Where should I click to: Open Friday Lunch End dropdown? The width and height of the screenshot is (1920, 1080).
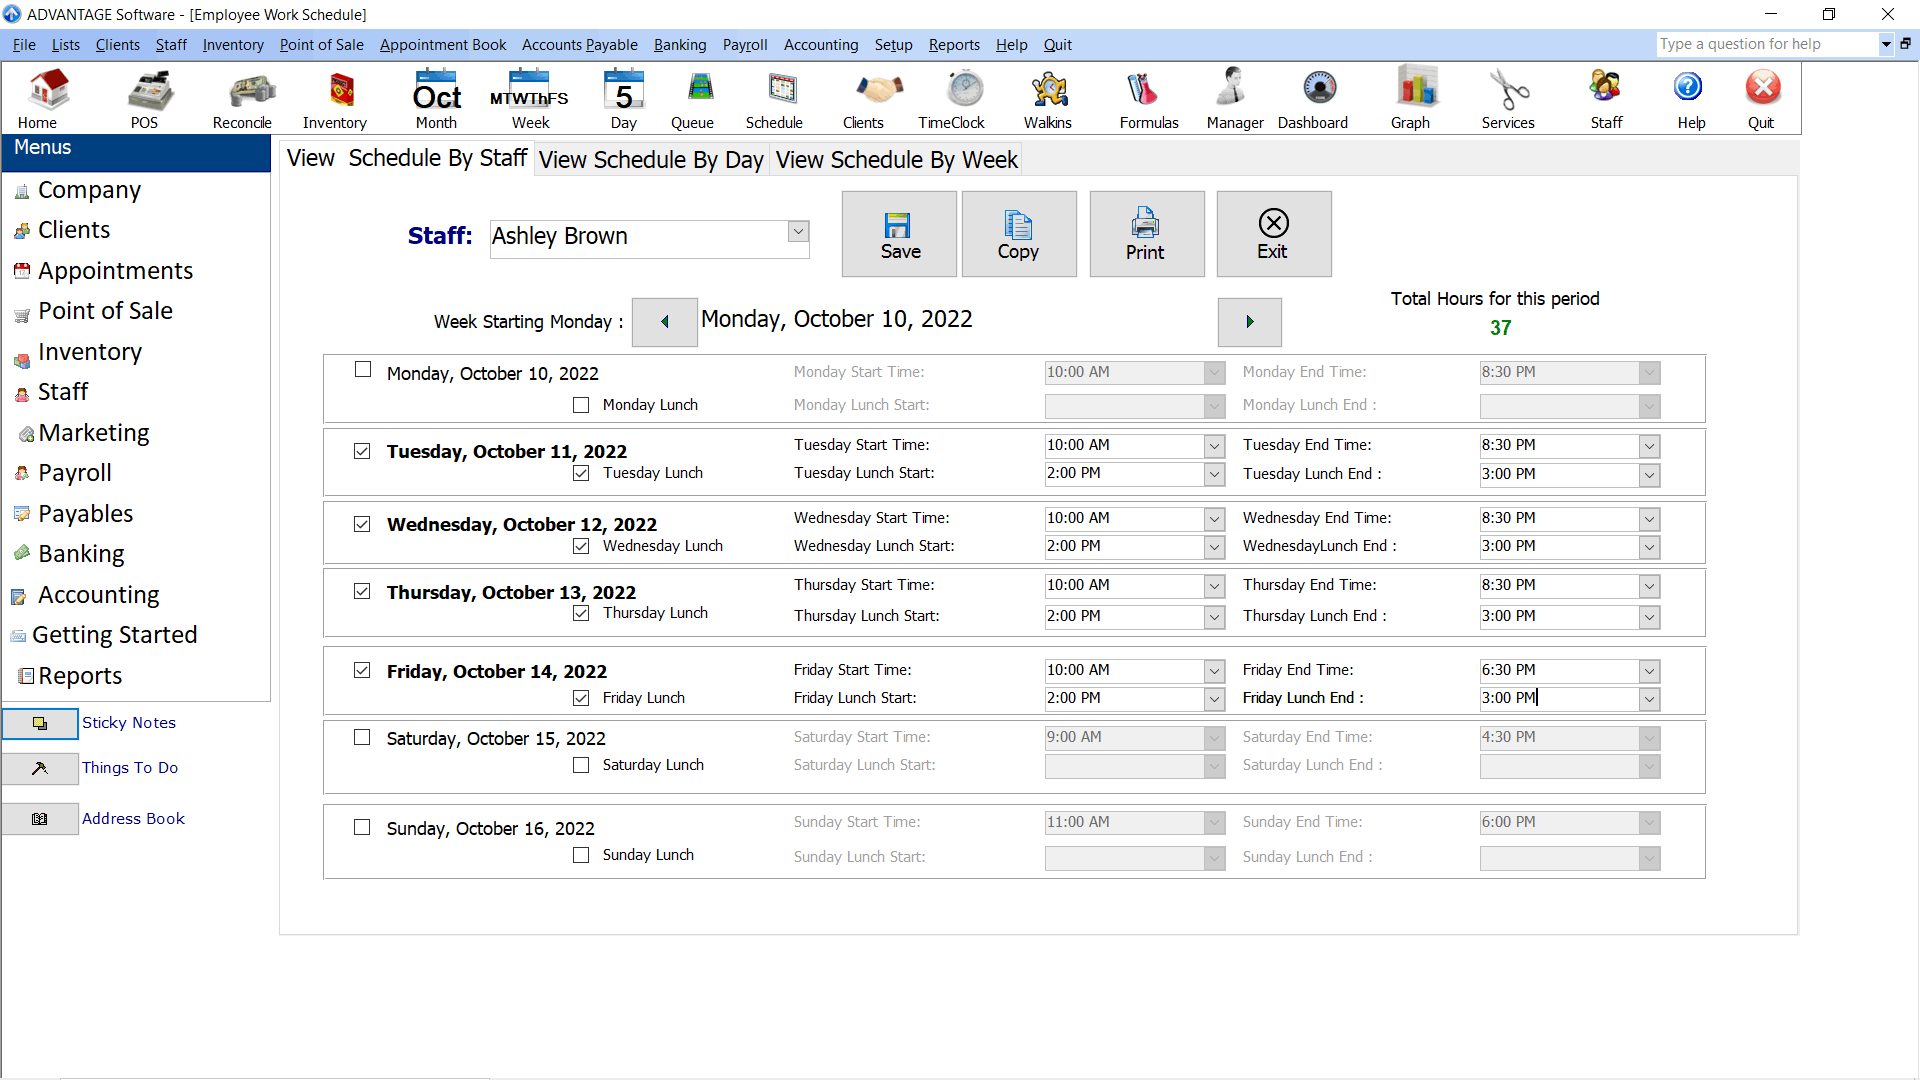pos(1649,699)
